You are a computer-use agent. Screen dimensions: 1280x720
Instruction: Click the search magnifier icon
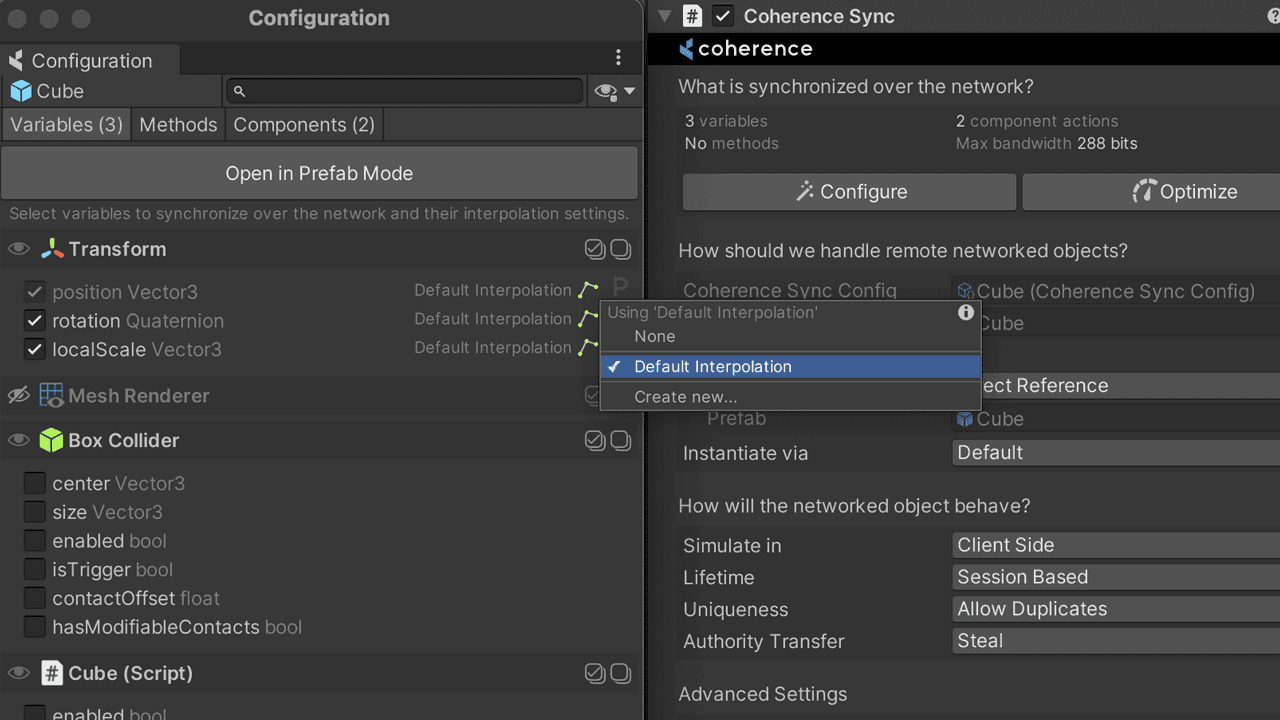point(239,91)
